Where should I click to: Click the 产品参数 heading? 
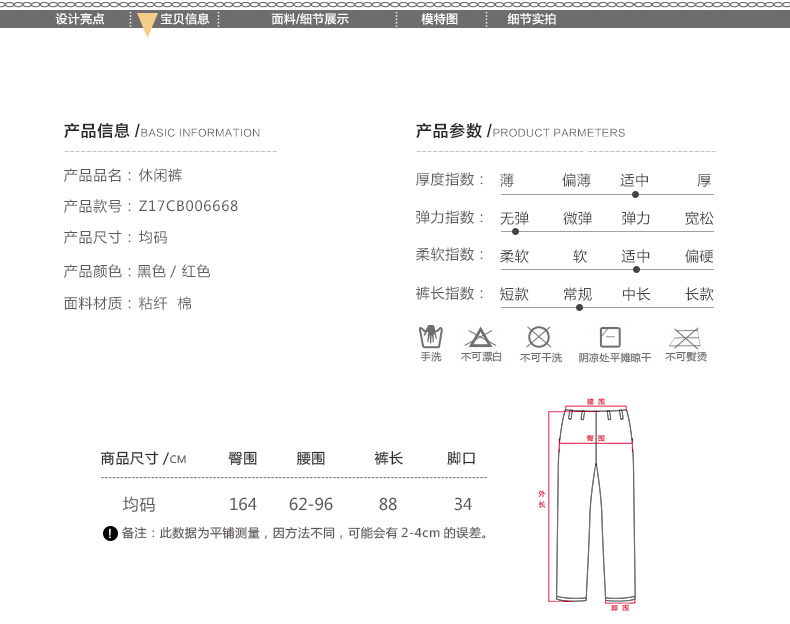[520, 131]
